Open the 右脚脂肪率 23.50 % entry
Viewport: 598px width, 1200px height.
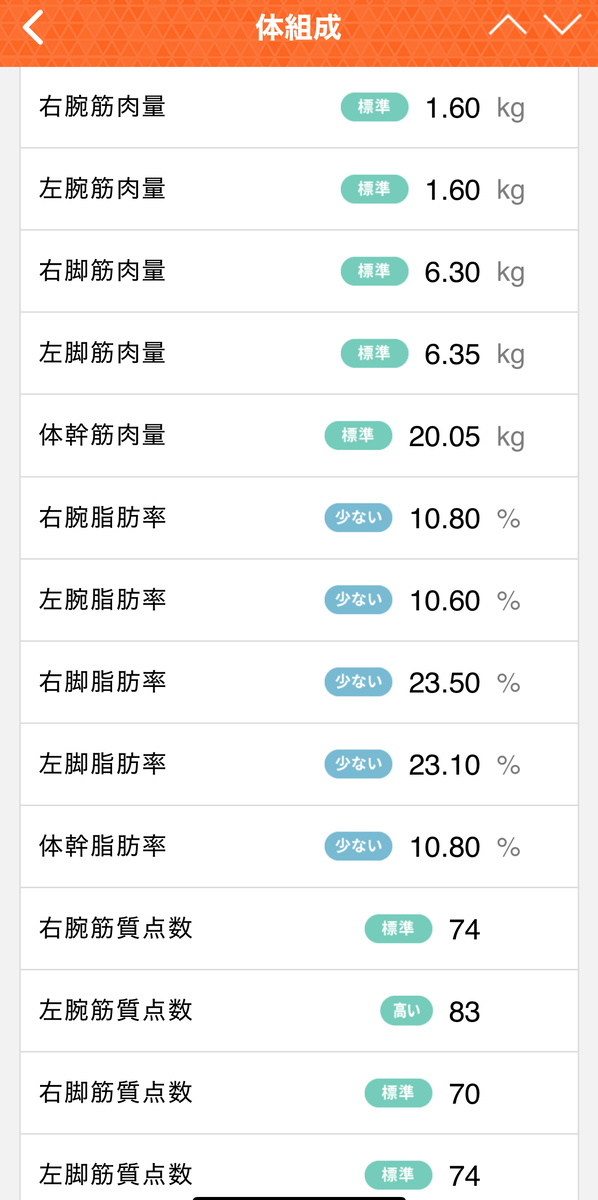(299, 682)
